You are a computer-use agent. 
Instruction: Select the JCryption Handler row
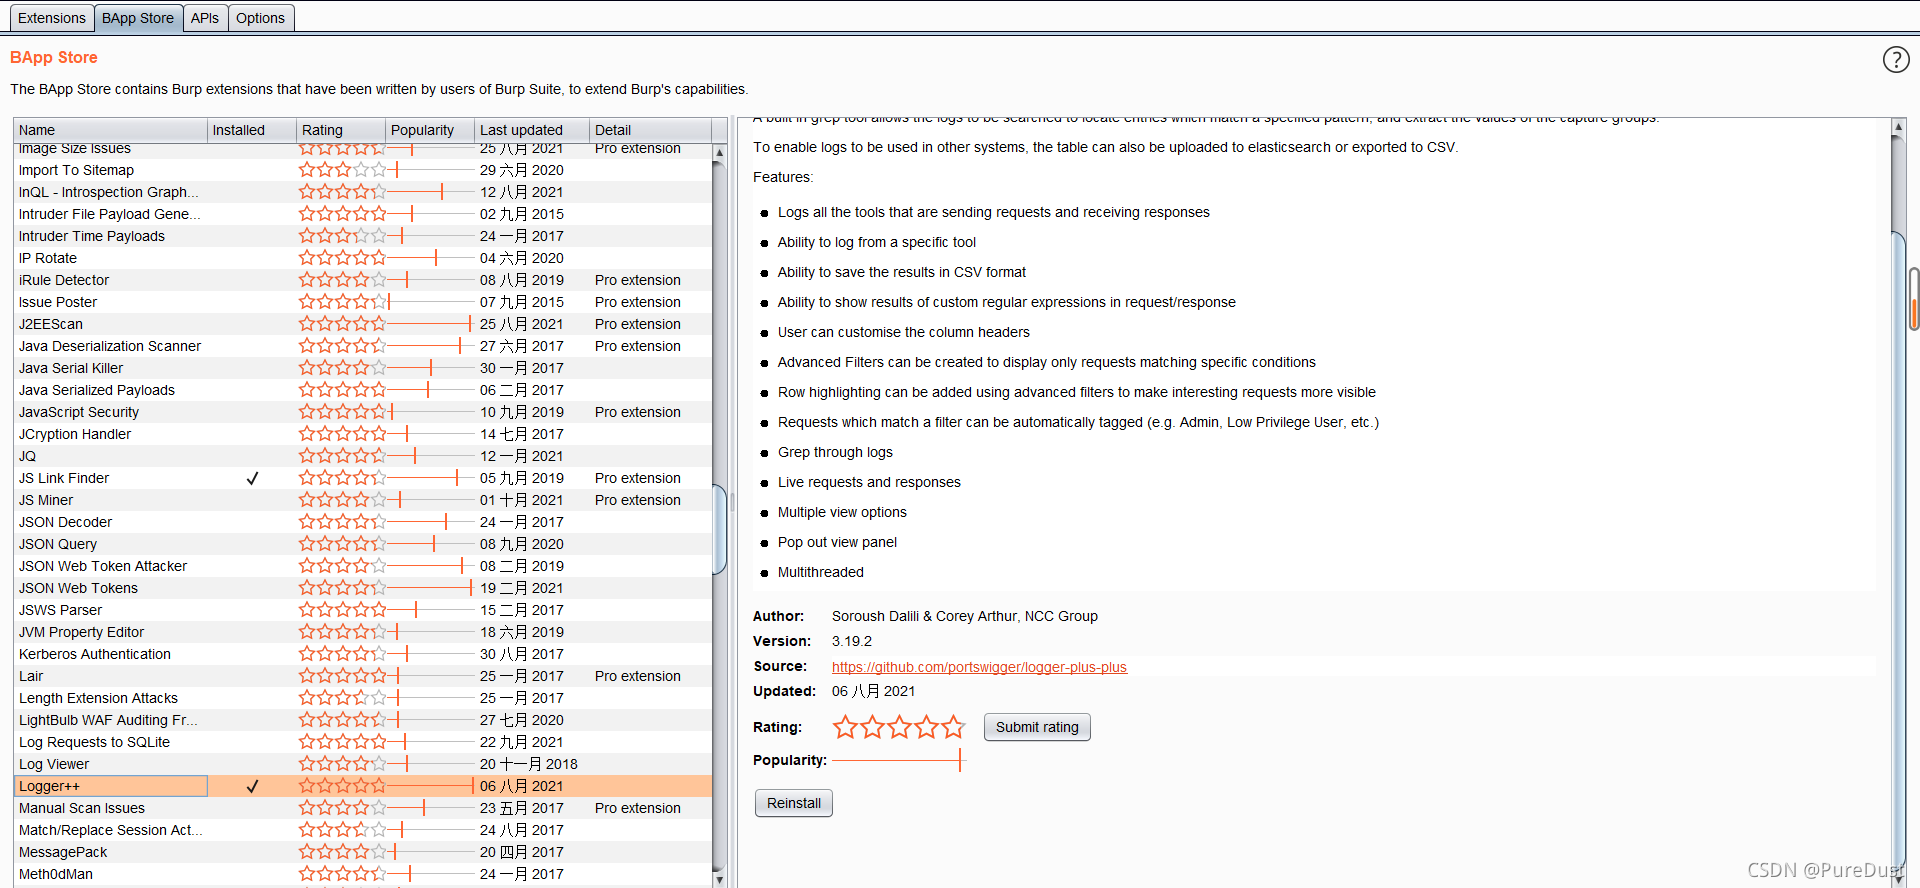click(x=364, y=434)
